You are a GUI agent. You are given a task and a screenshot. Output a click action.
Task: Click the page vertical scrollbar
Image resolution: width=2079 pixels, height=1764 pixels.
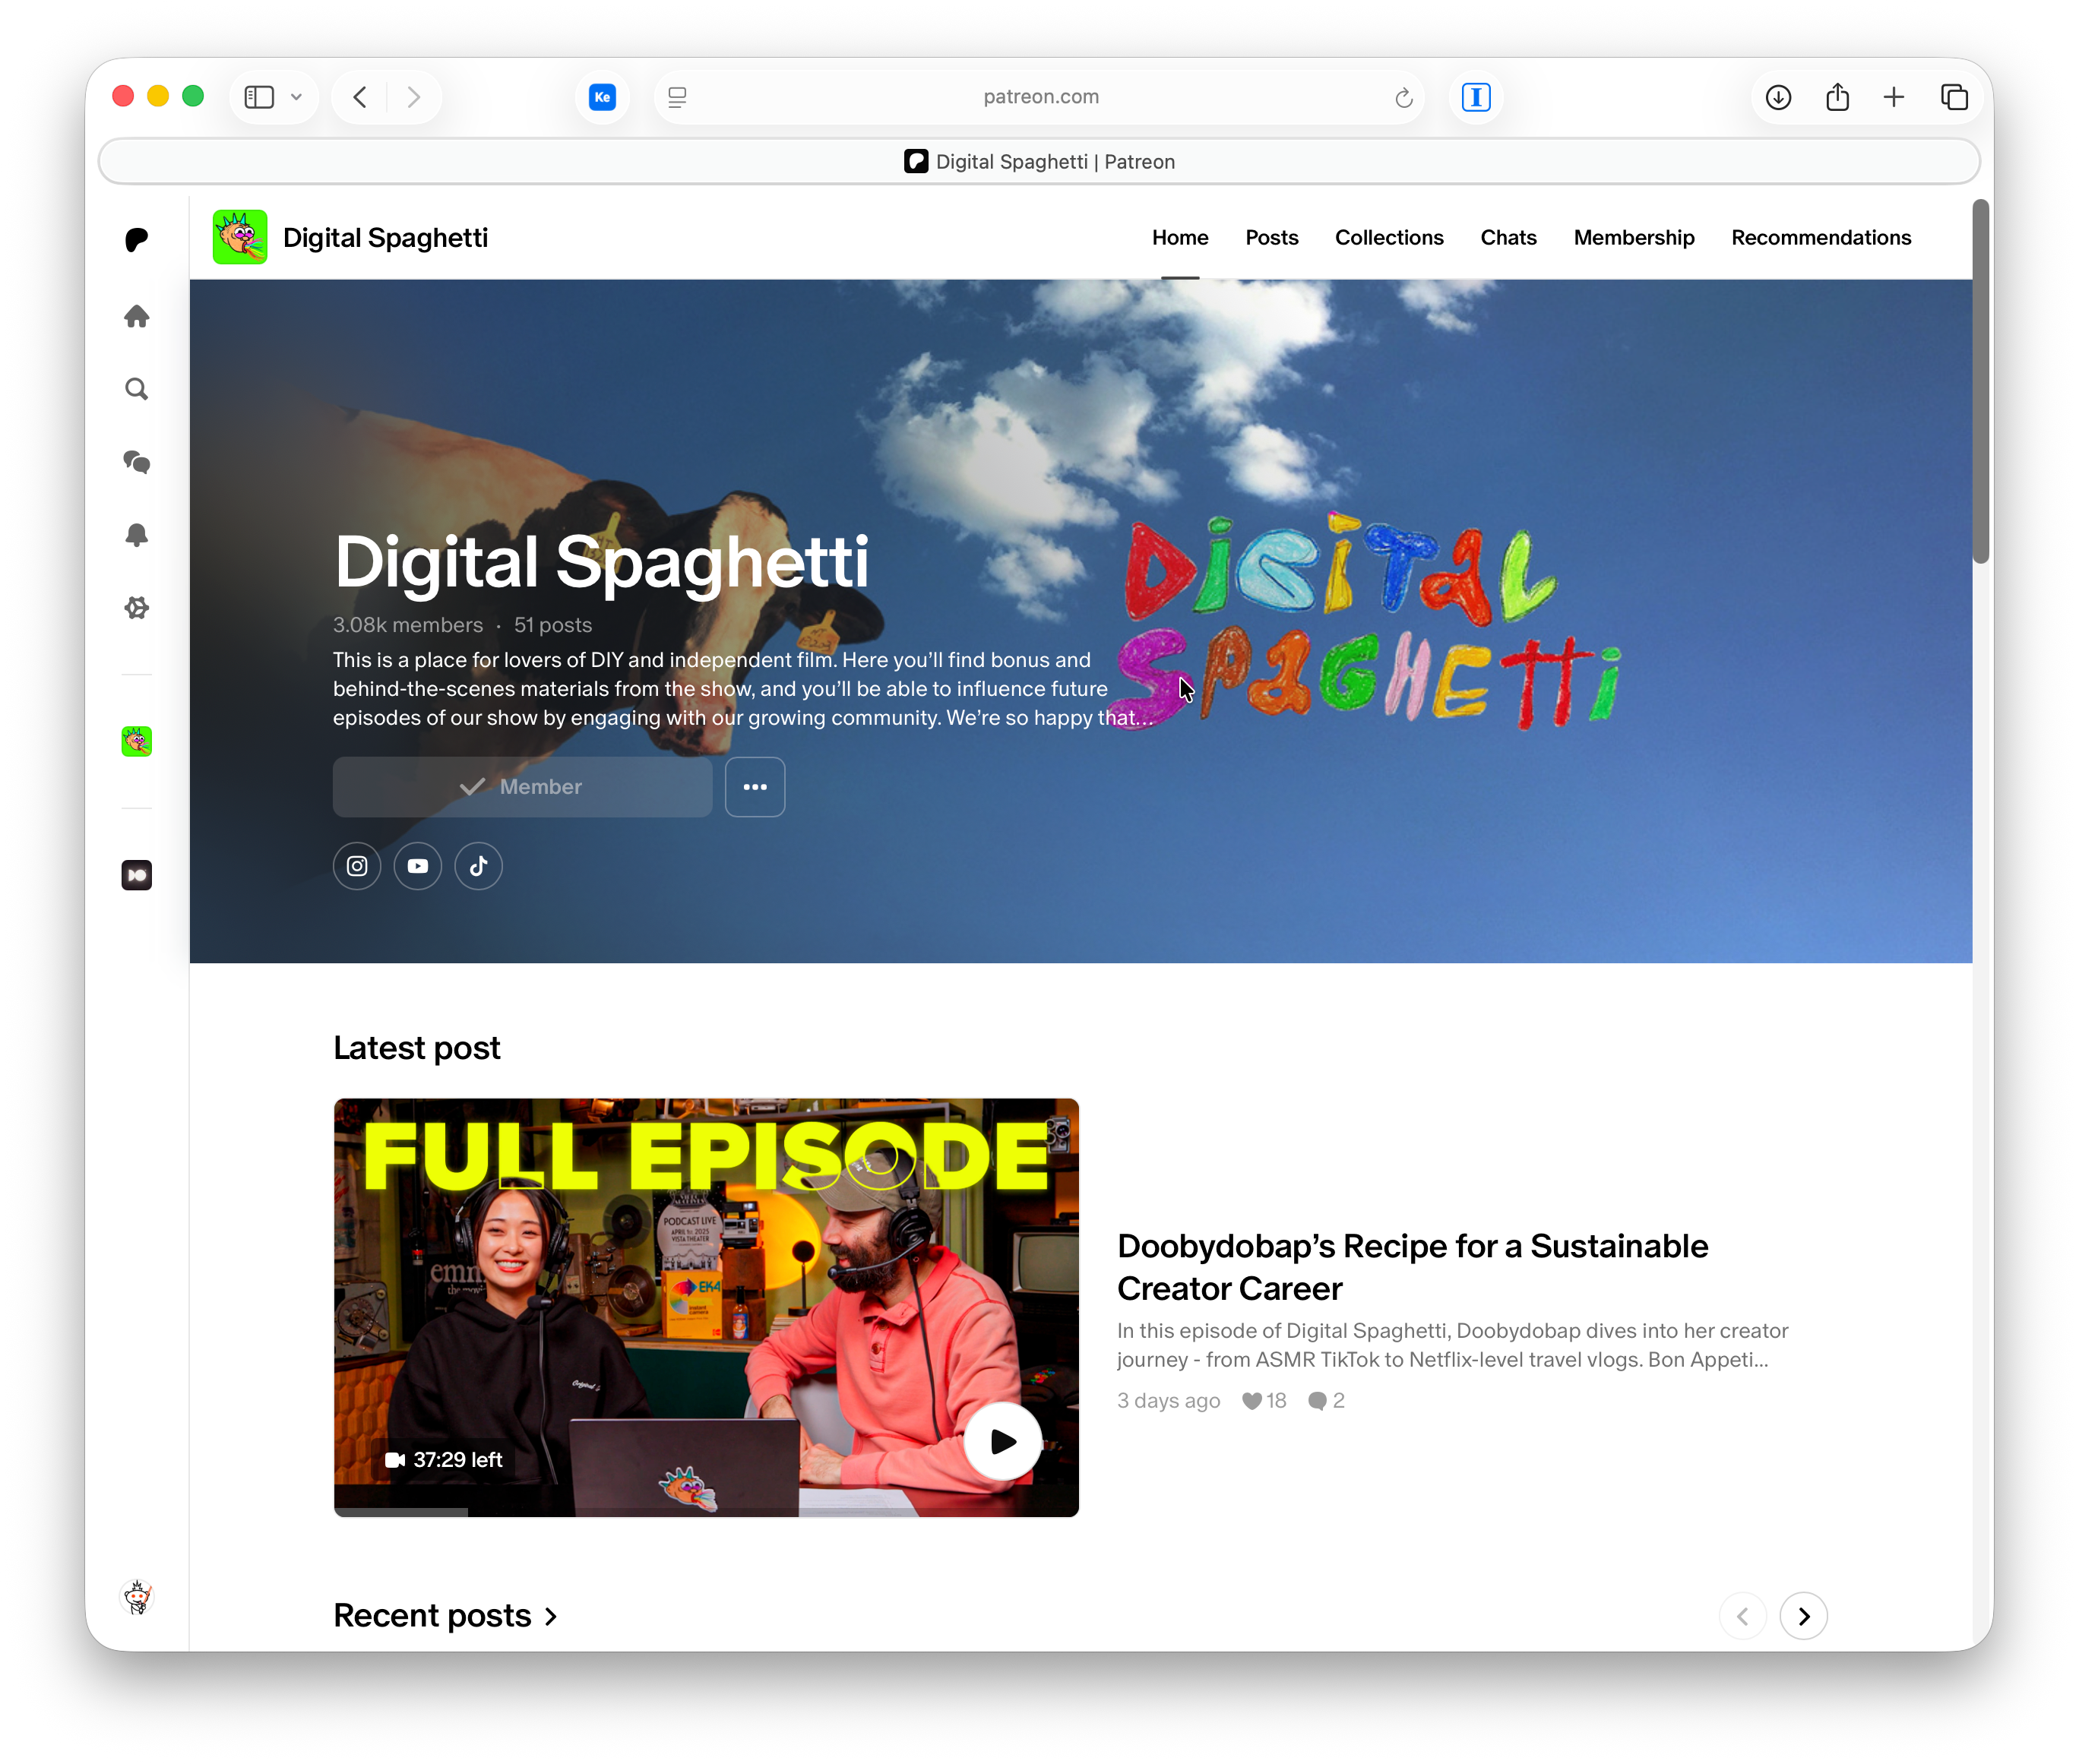(1981, 381)
